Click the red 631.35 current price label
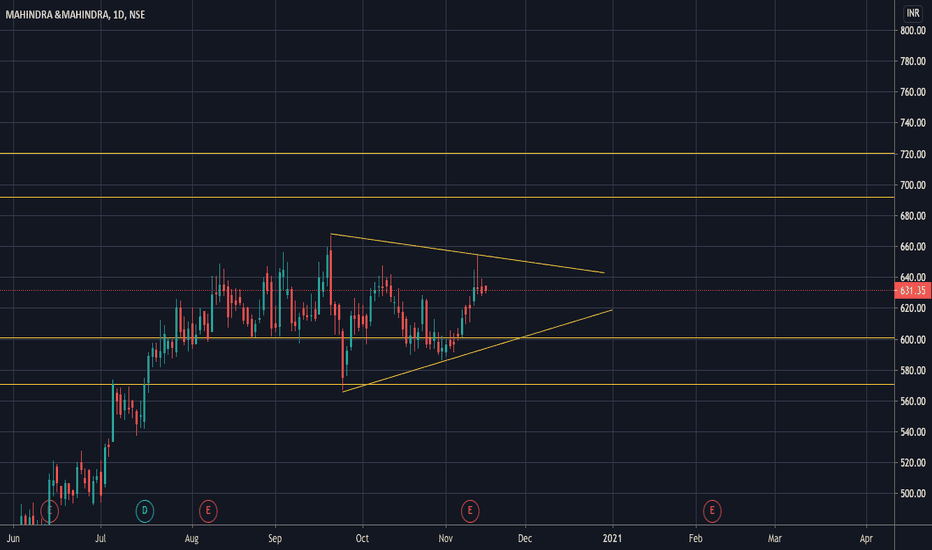Screen dimensions: 932x550 912,291
